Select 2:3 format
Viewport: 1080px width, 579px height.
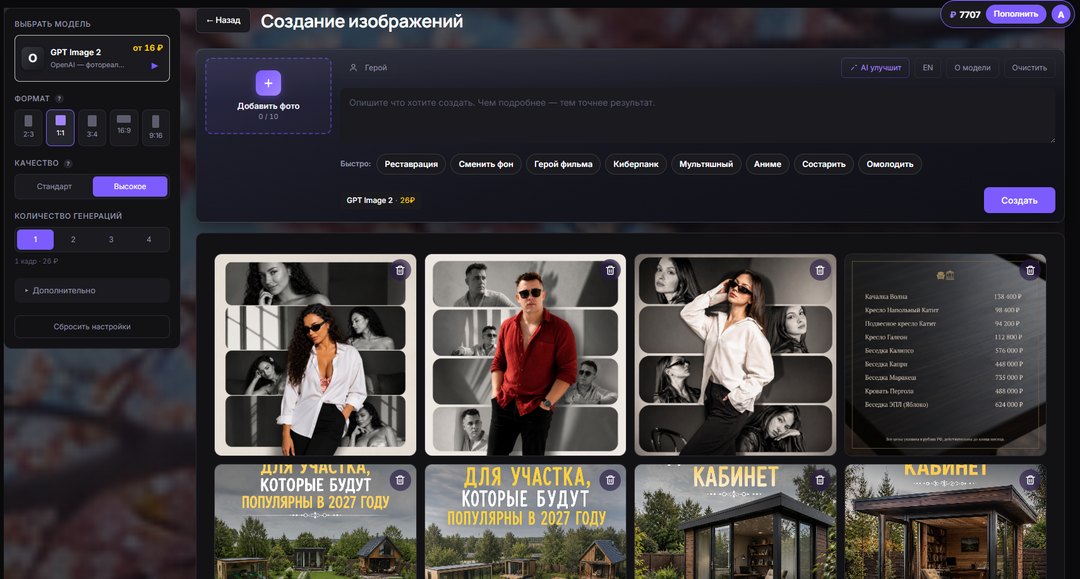(x=28, y=127)
